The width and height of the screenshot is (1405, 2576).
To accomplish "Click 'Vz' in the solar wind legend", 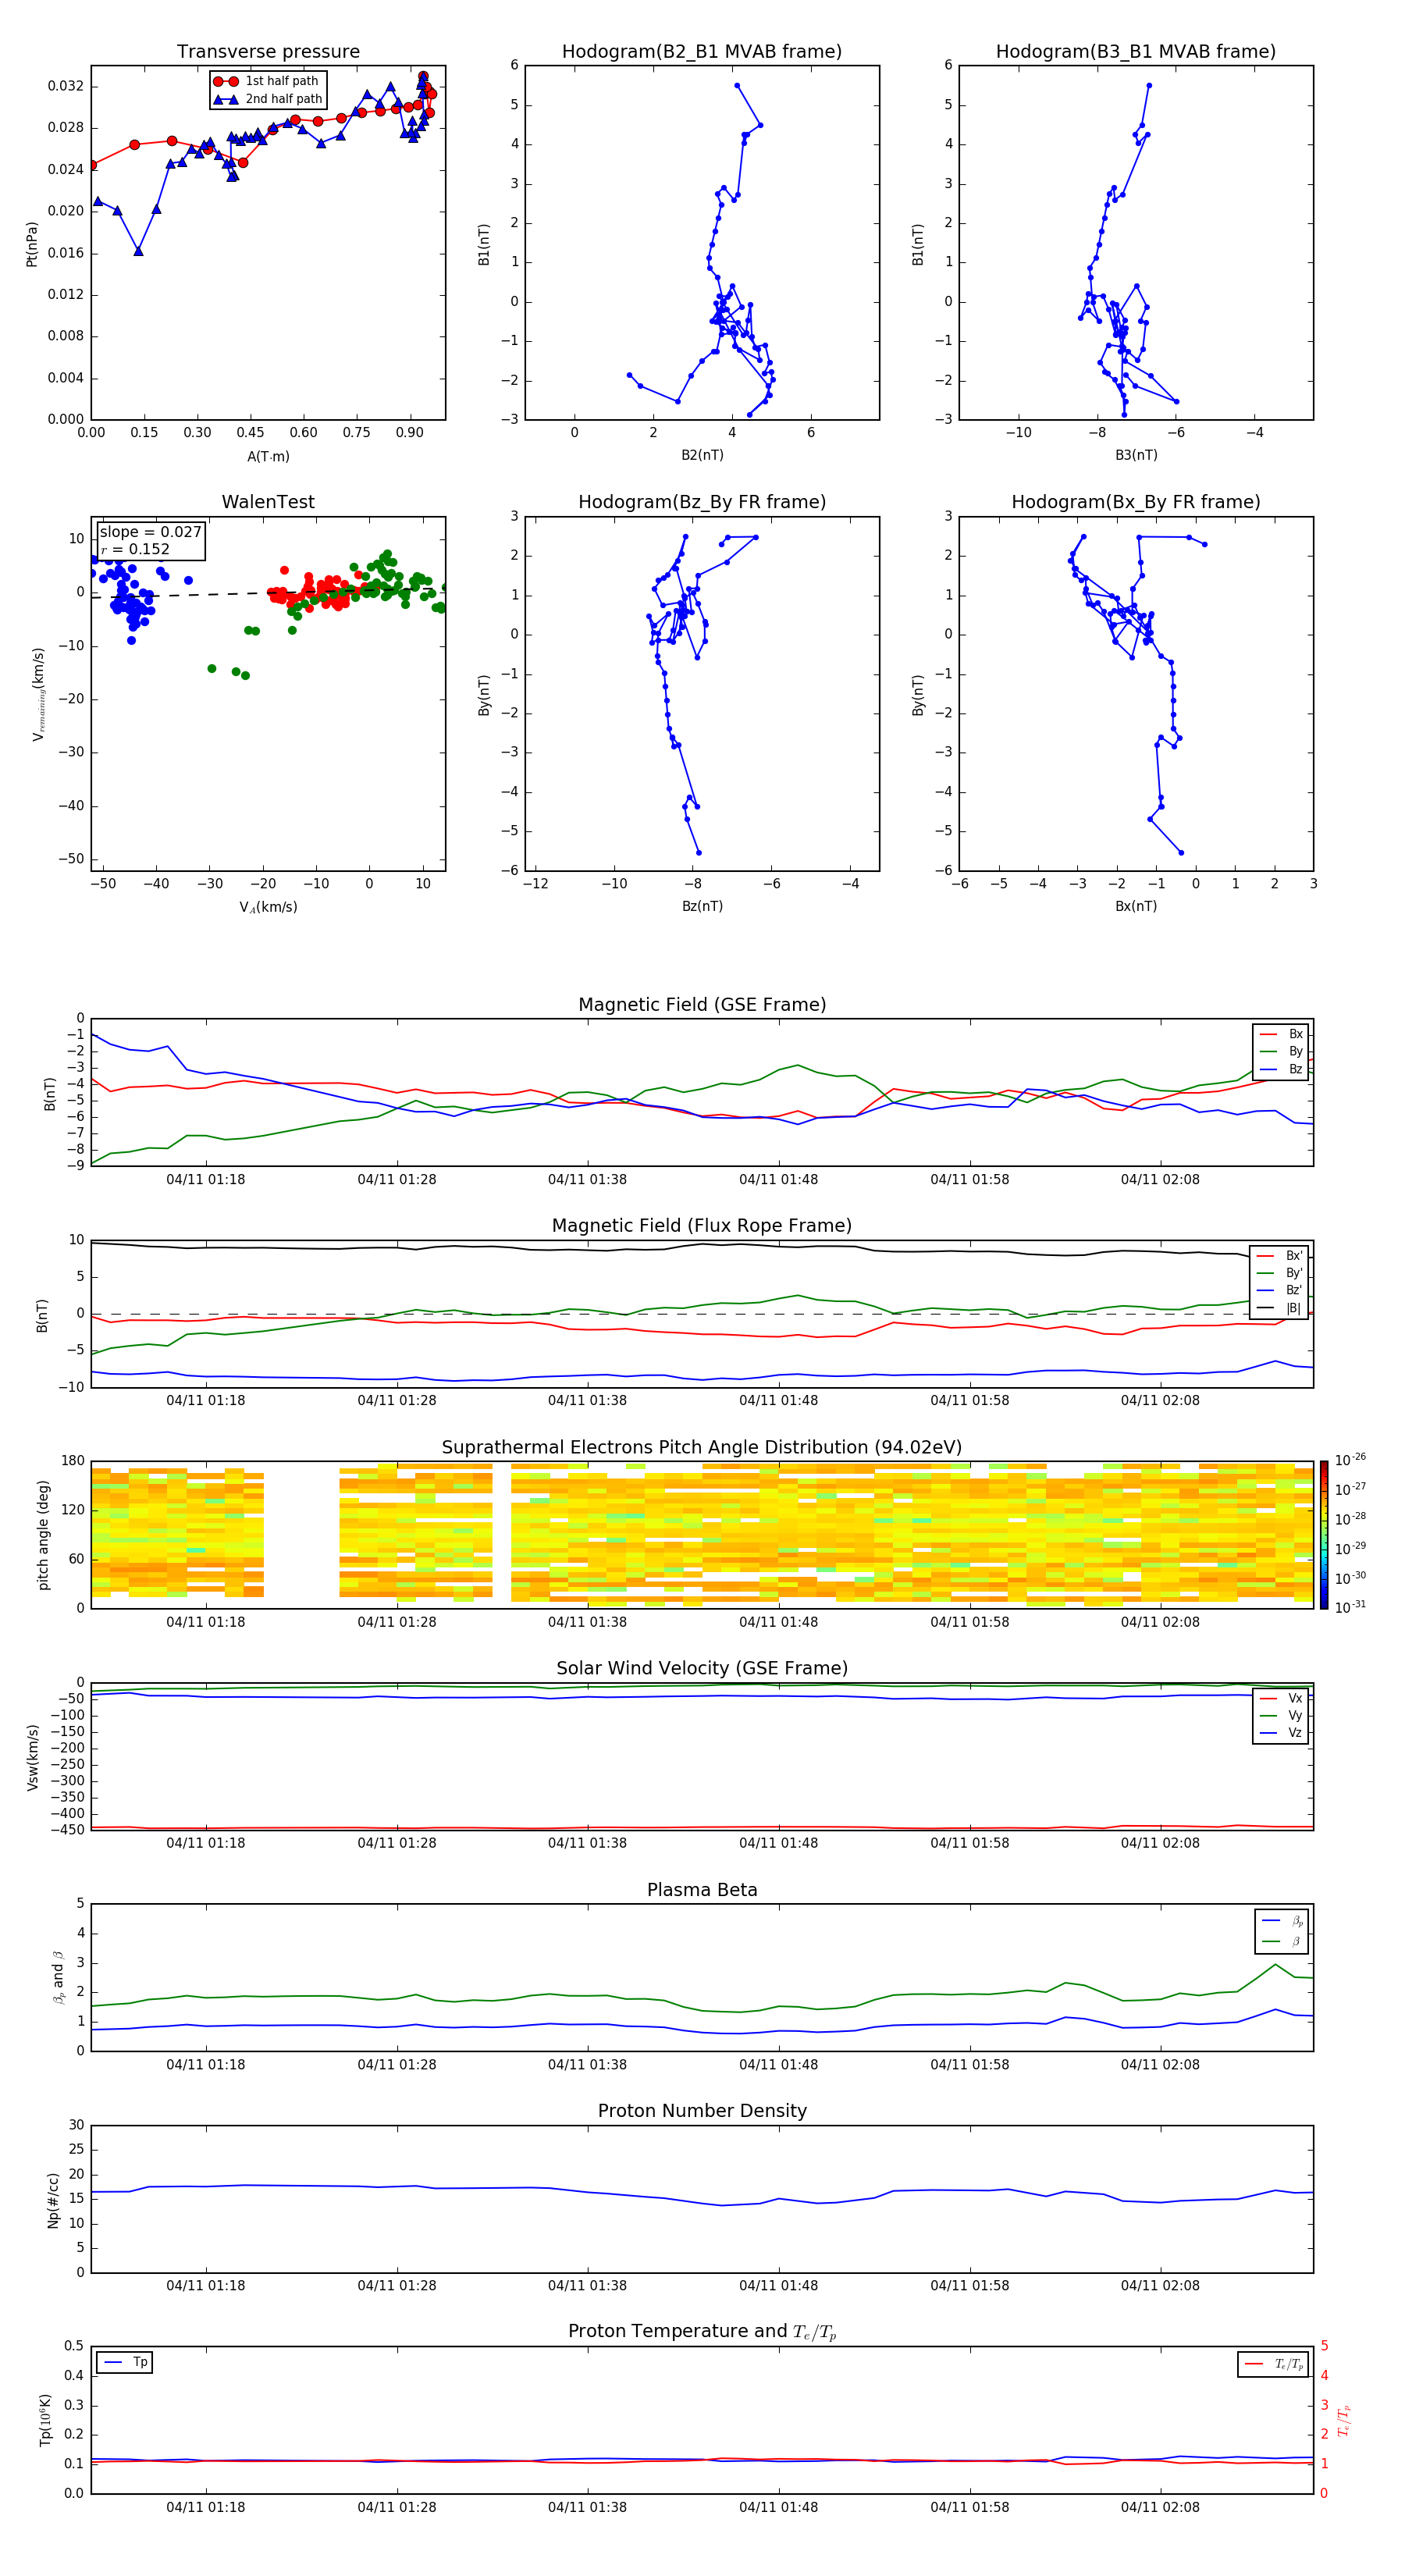I will (1281, 1733).
